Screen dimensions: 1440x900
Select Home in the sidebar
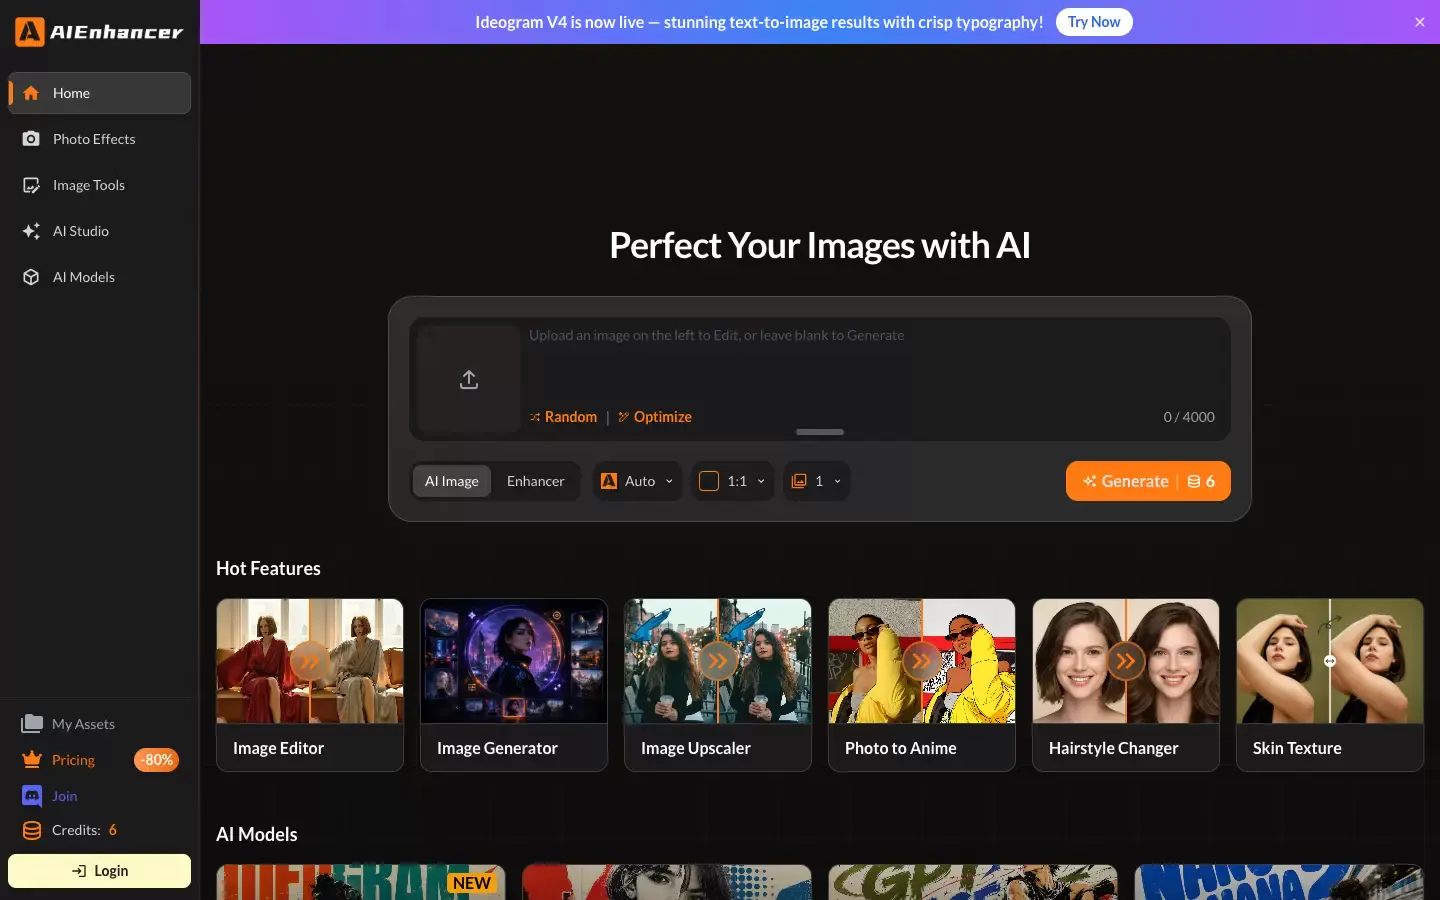coord(99,93)
